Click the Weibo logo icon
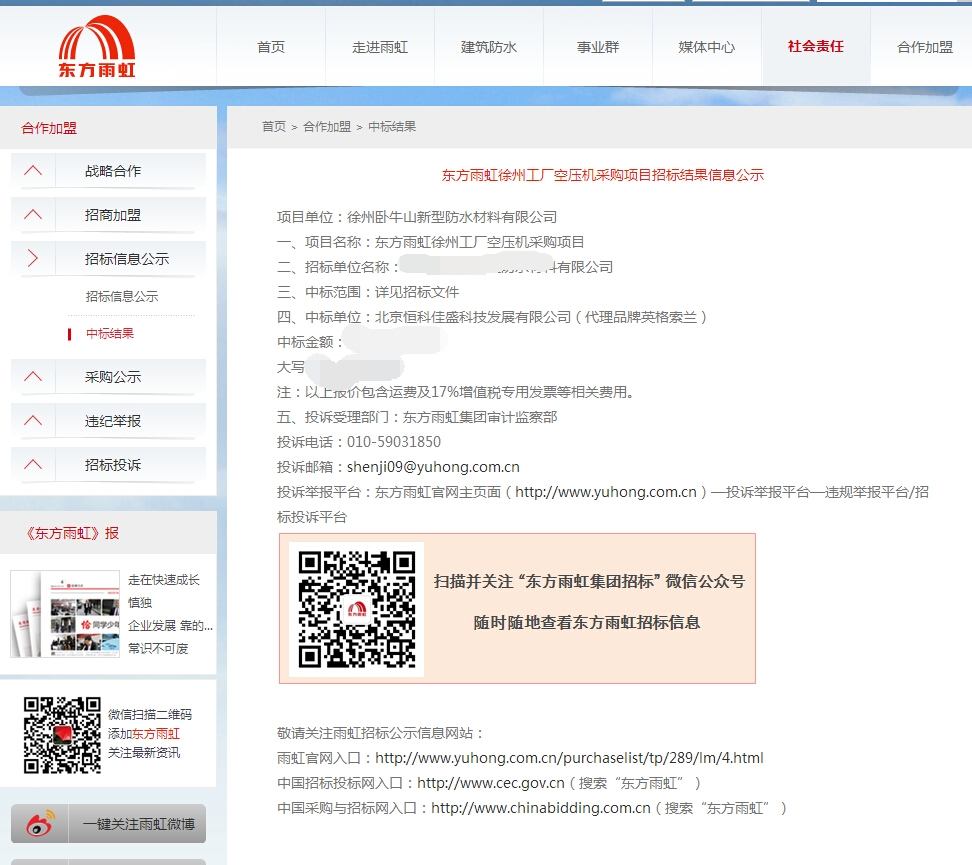Image resolution: width=972 pixels, height=865 pixels. (40, 824)
